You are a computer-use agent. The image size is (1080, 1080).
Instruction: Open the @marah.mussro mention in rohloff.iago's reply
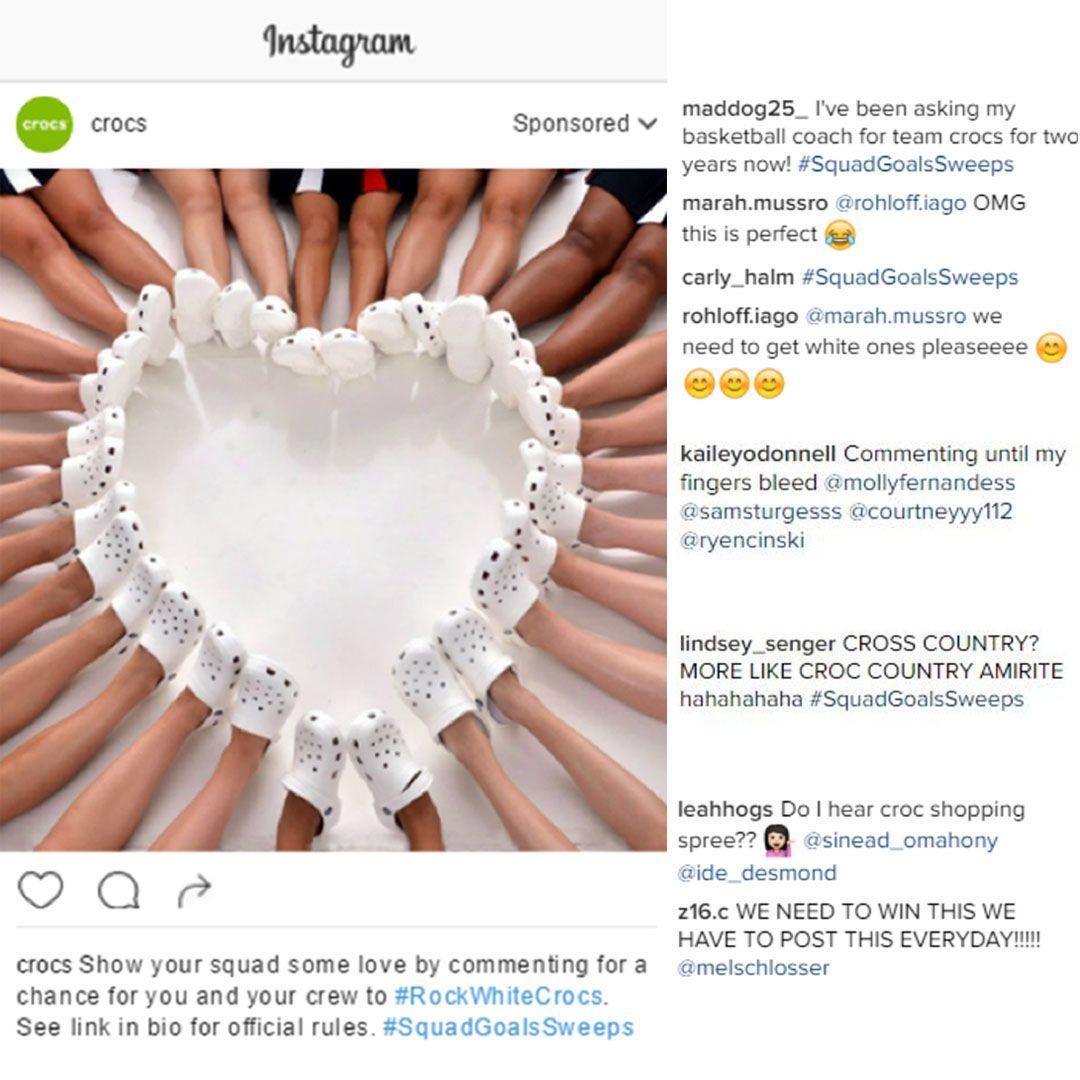(886, 317)
